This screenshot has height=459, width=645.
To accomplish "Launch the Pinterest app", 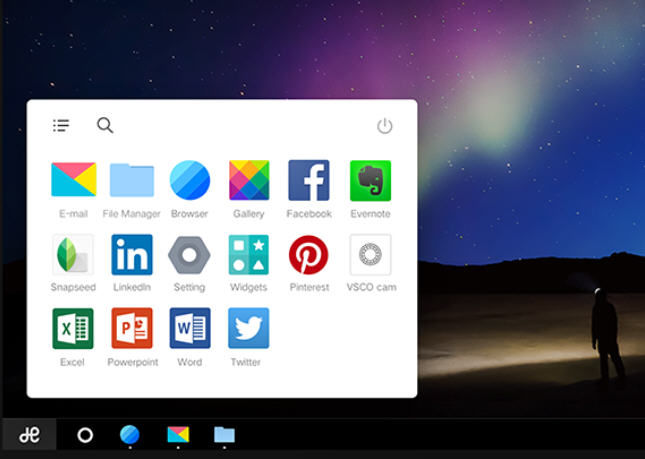I will [309, 255].
